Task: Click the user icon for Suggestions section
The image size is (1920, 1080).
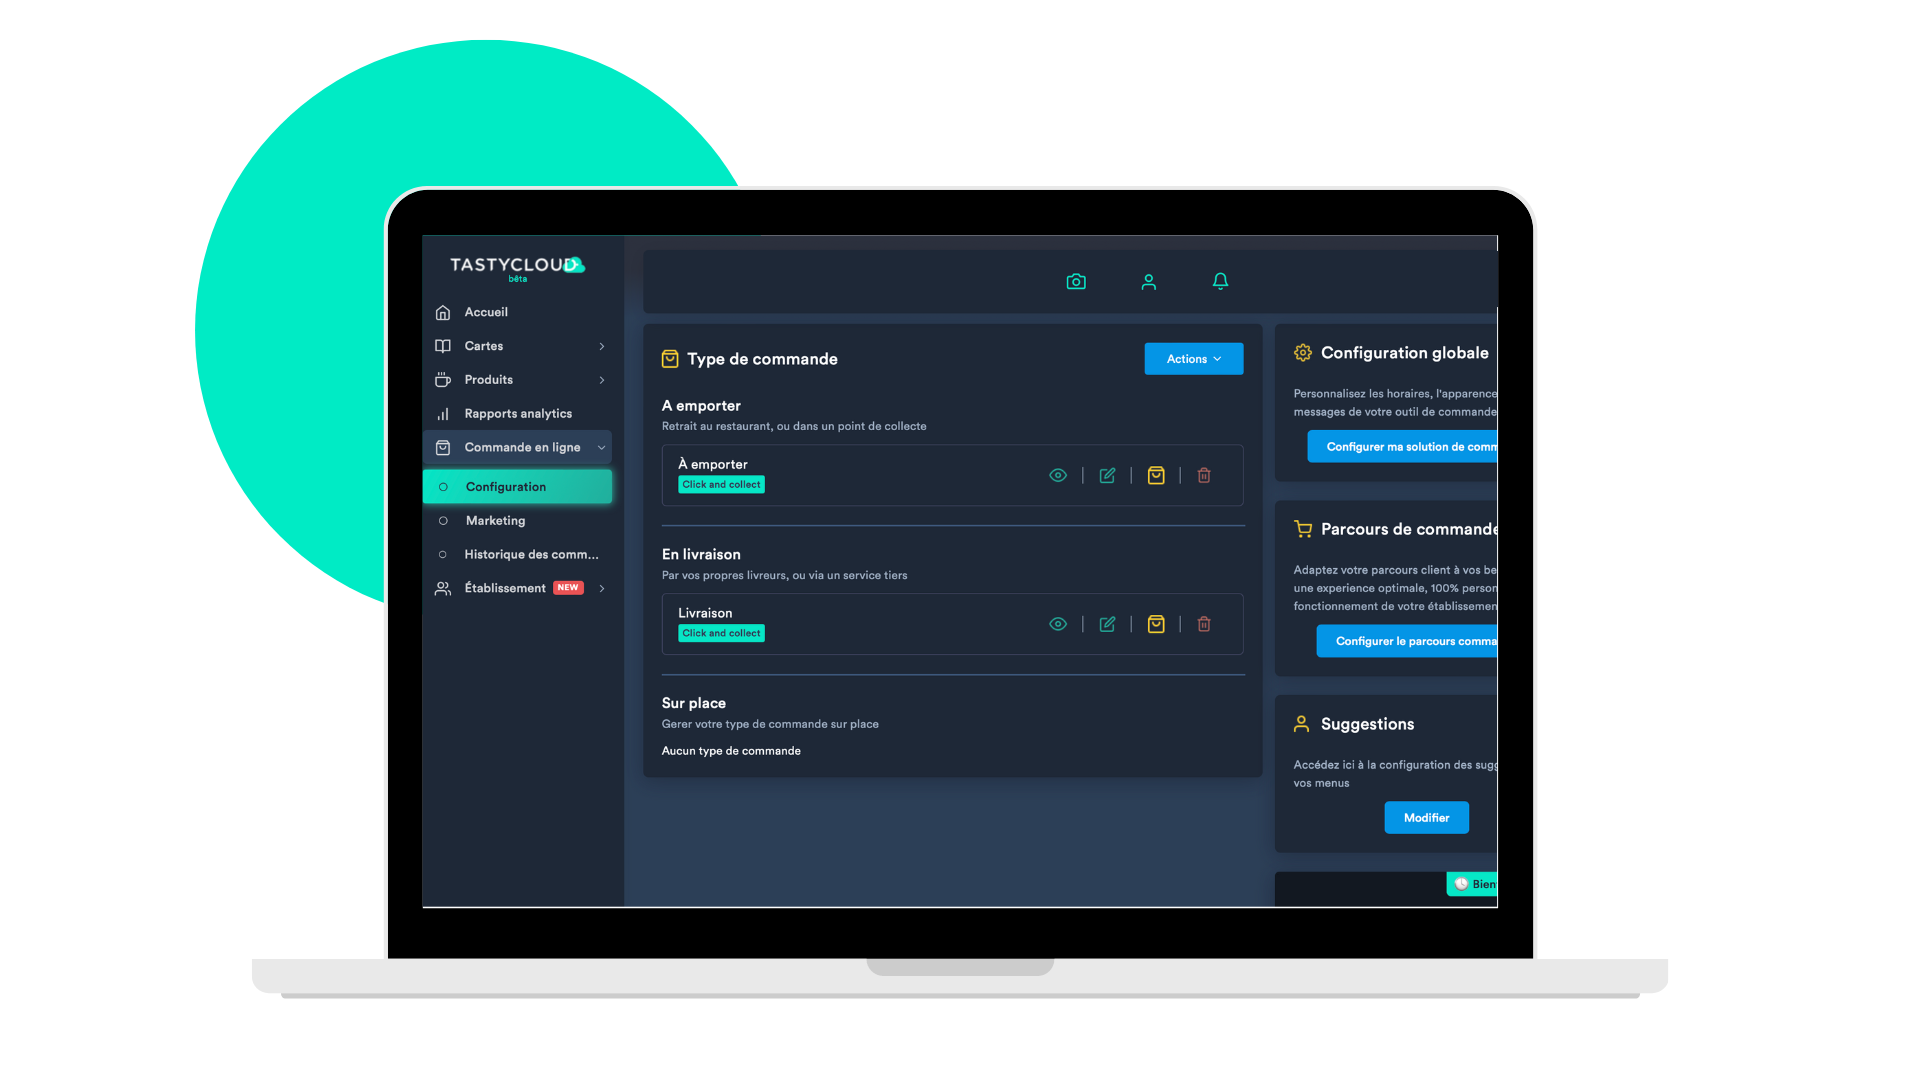Action: point(1302,723)
